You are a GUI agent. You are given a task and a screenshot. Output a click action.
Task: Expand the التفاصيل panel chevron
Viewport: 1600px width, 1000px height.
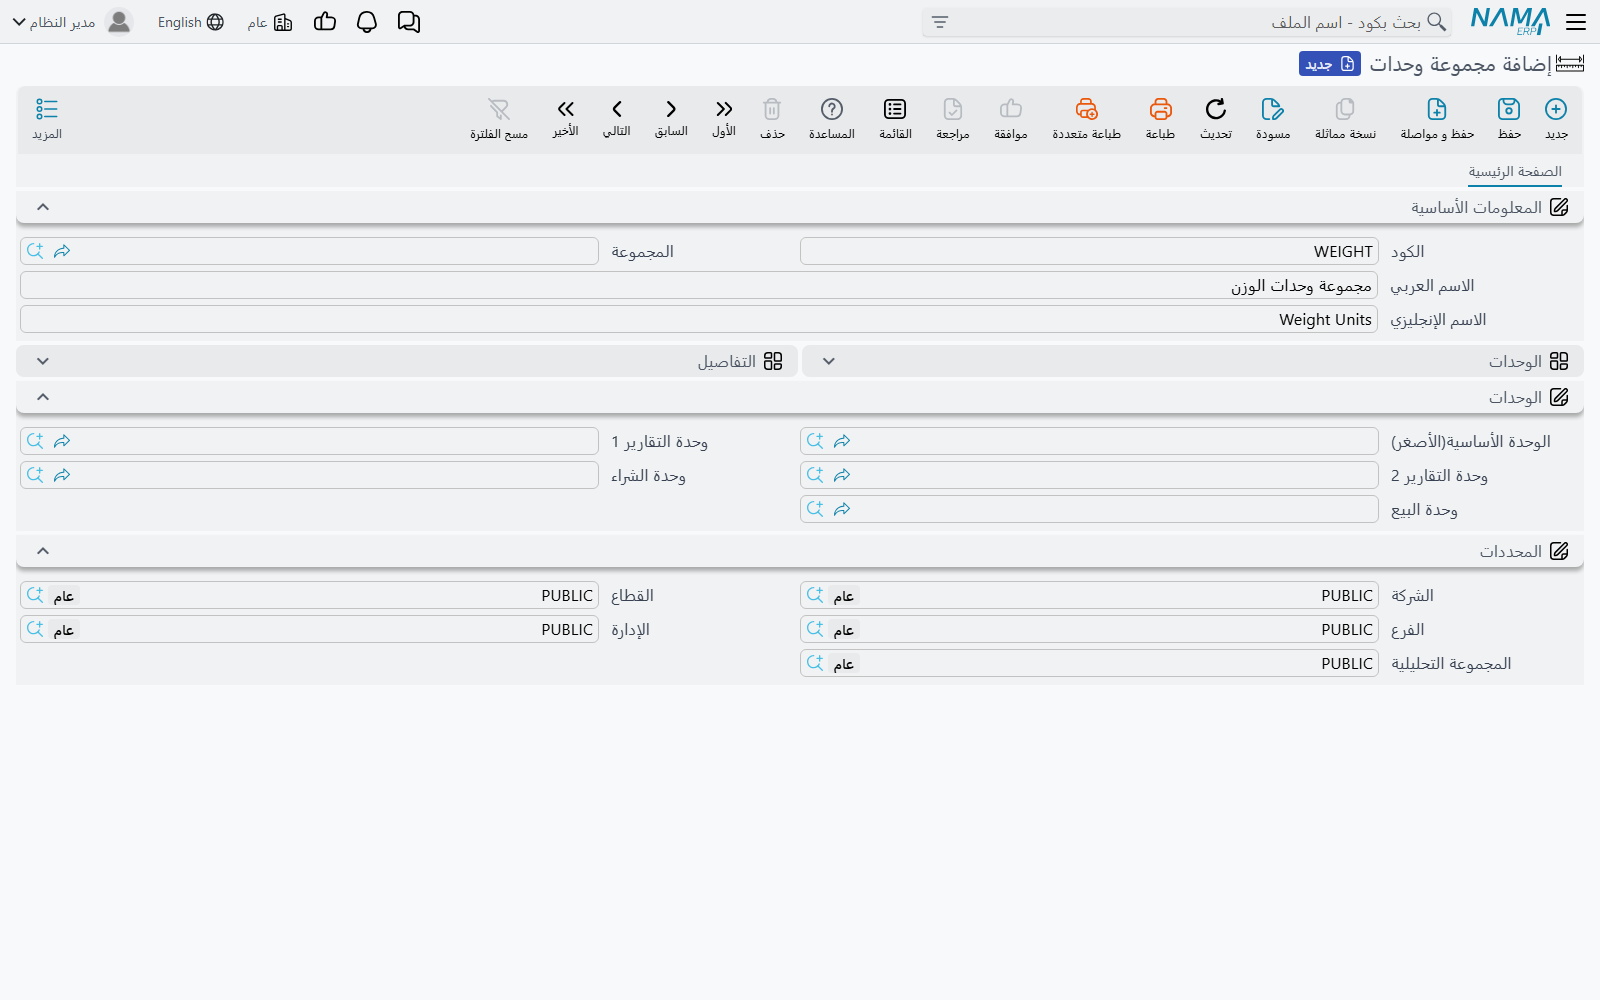(43, 361)
